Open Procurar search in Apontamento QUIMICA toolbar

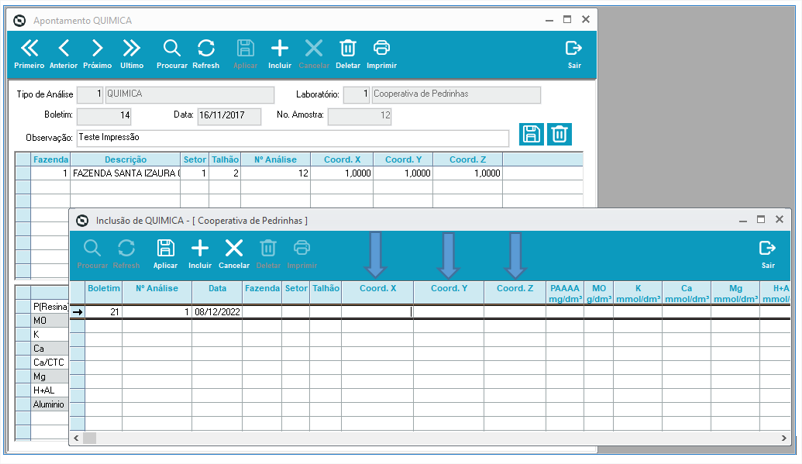coord(172,54)
